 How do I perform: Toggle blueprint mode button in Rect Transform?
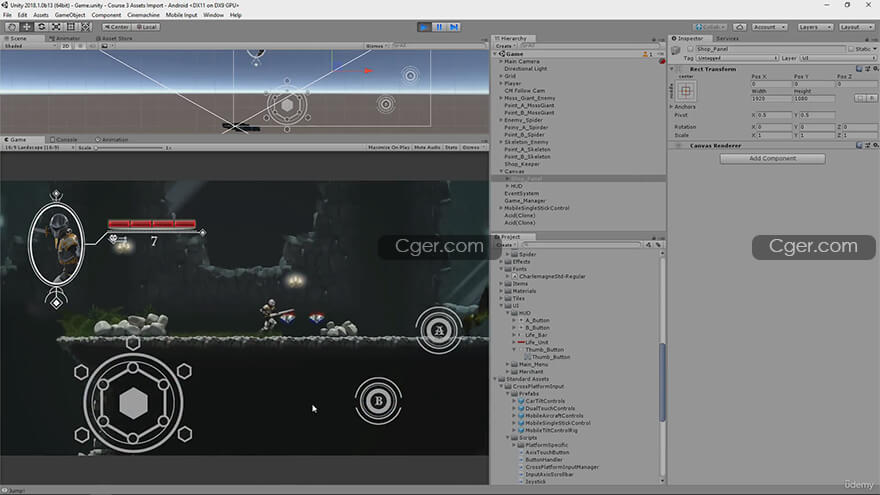(860, 98)
